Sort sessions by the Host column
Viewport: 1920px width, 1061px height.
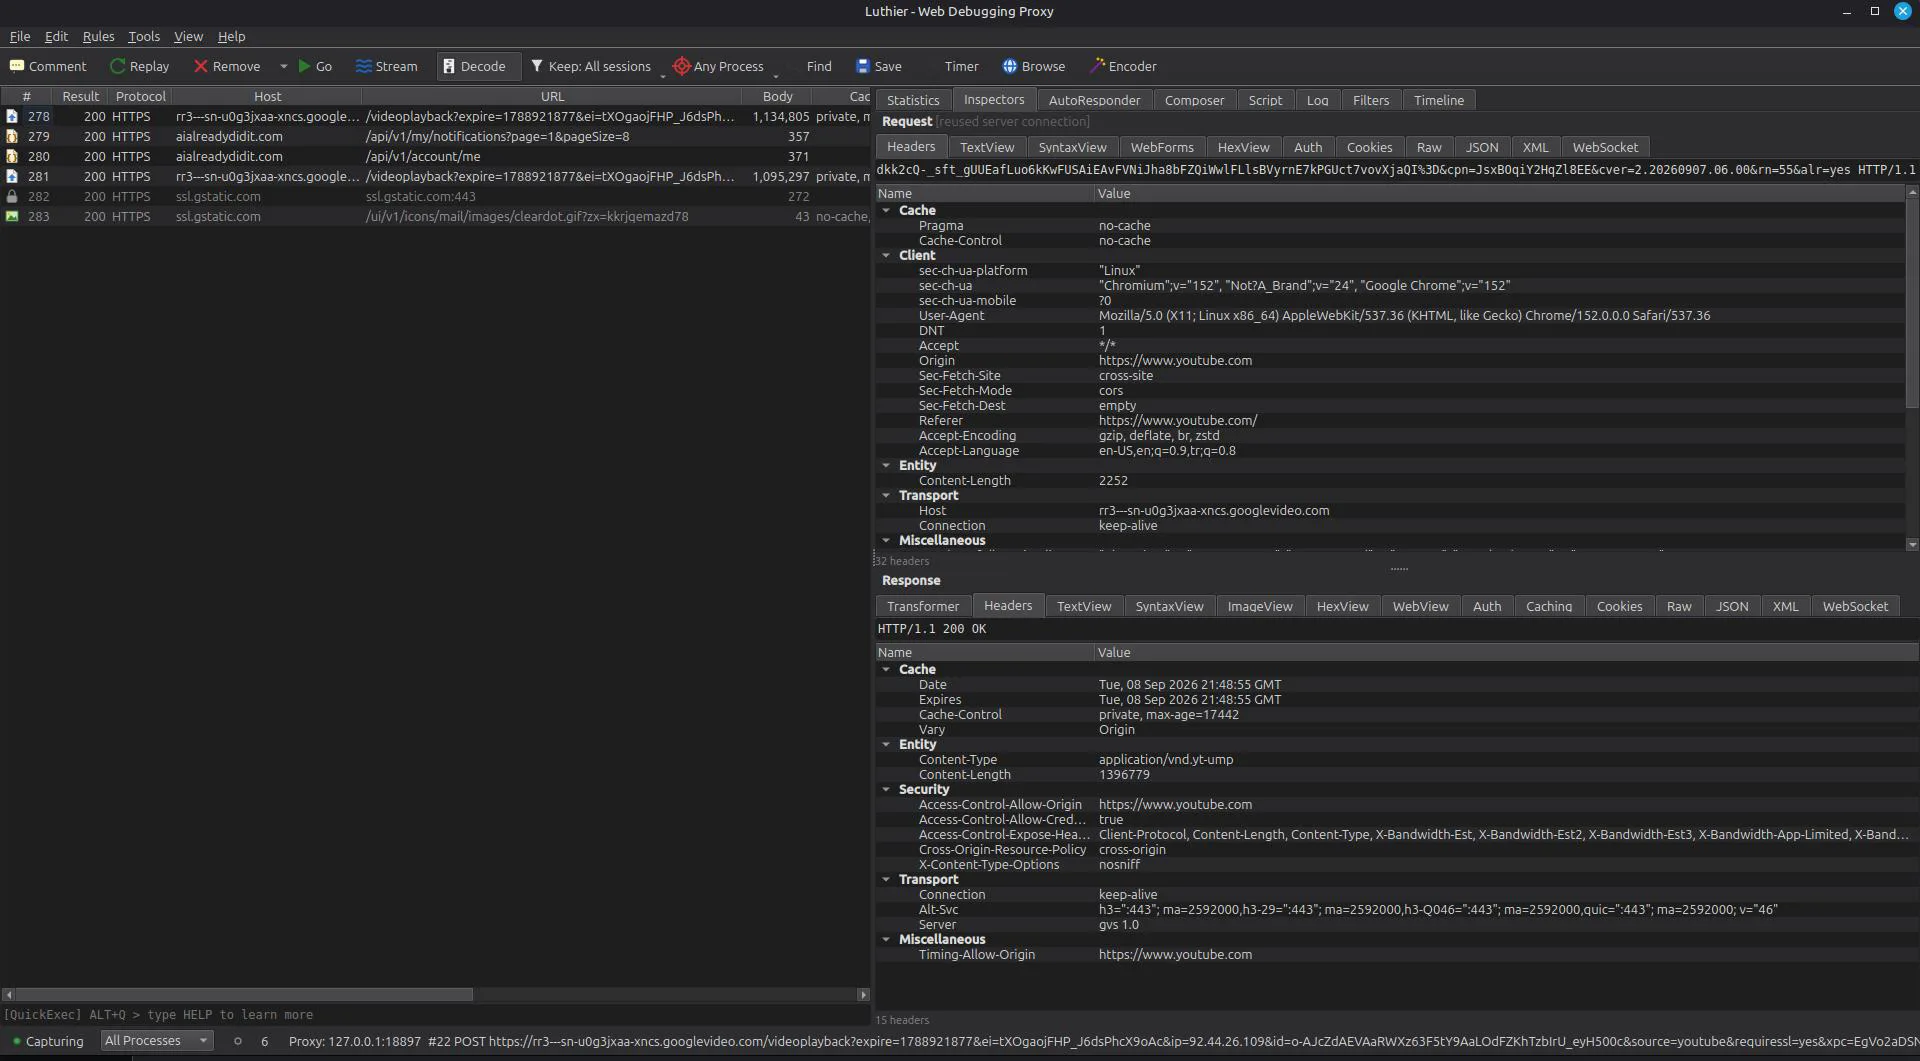[267, 96]
